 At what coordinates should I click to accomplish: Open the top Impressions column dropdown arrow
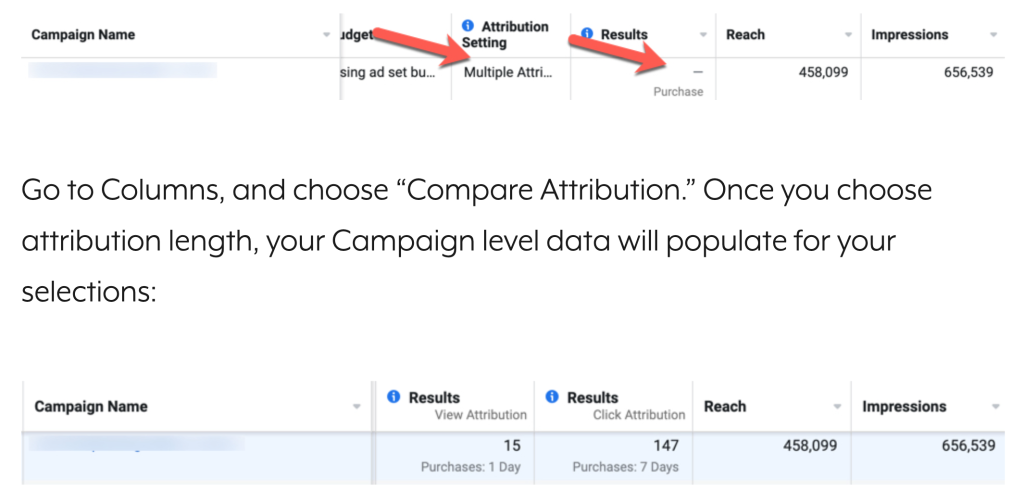[993, 35]
